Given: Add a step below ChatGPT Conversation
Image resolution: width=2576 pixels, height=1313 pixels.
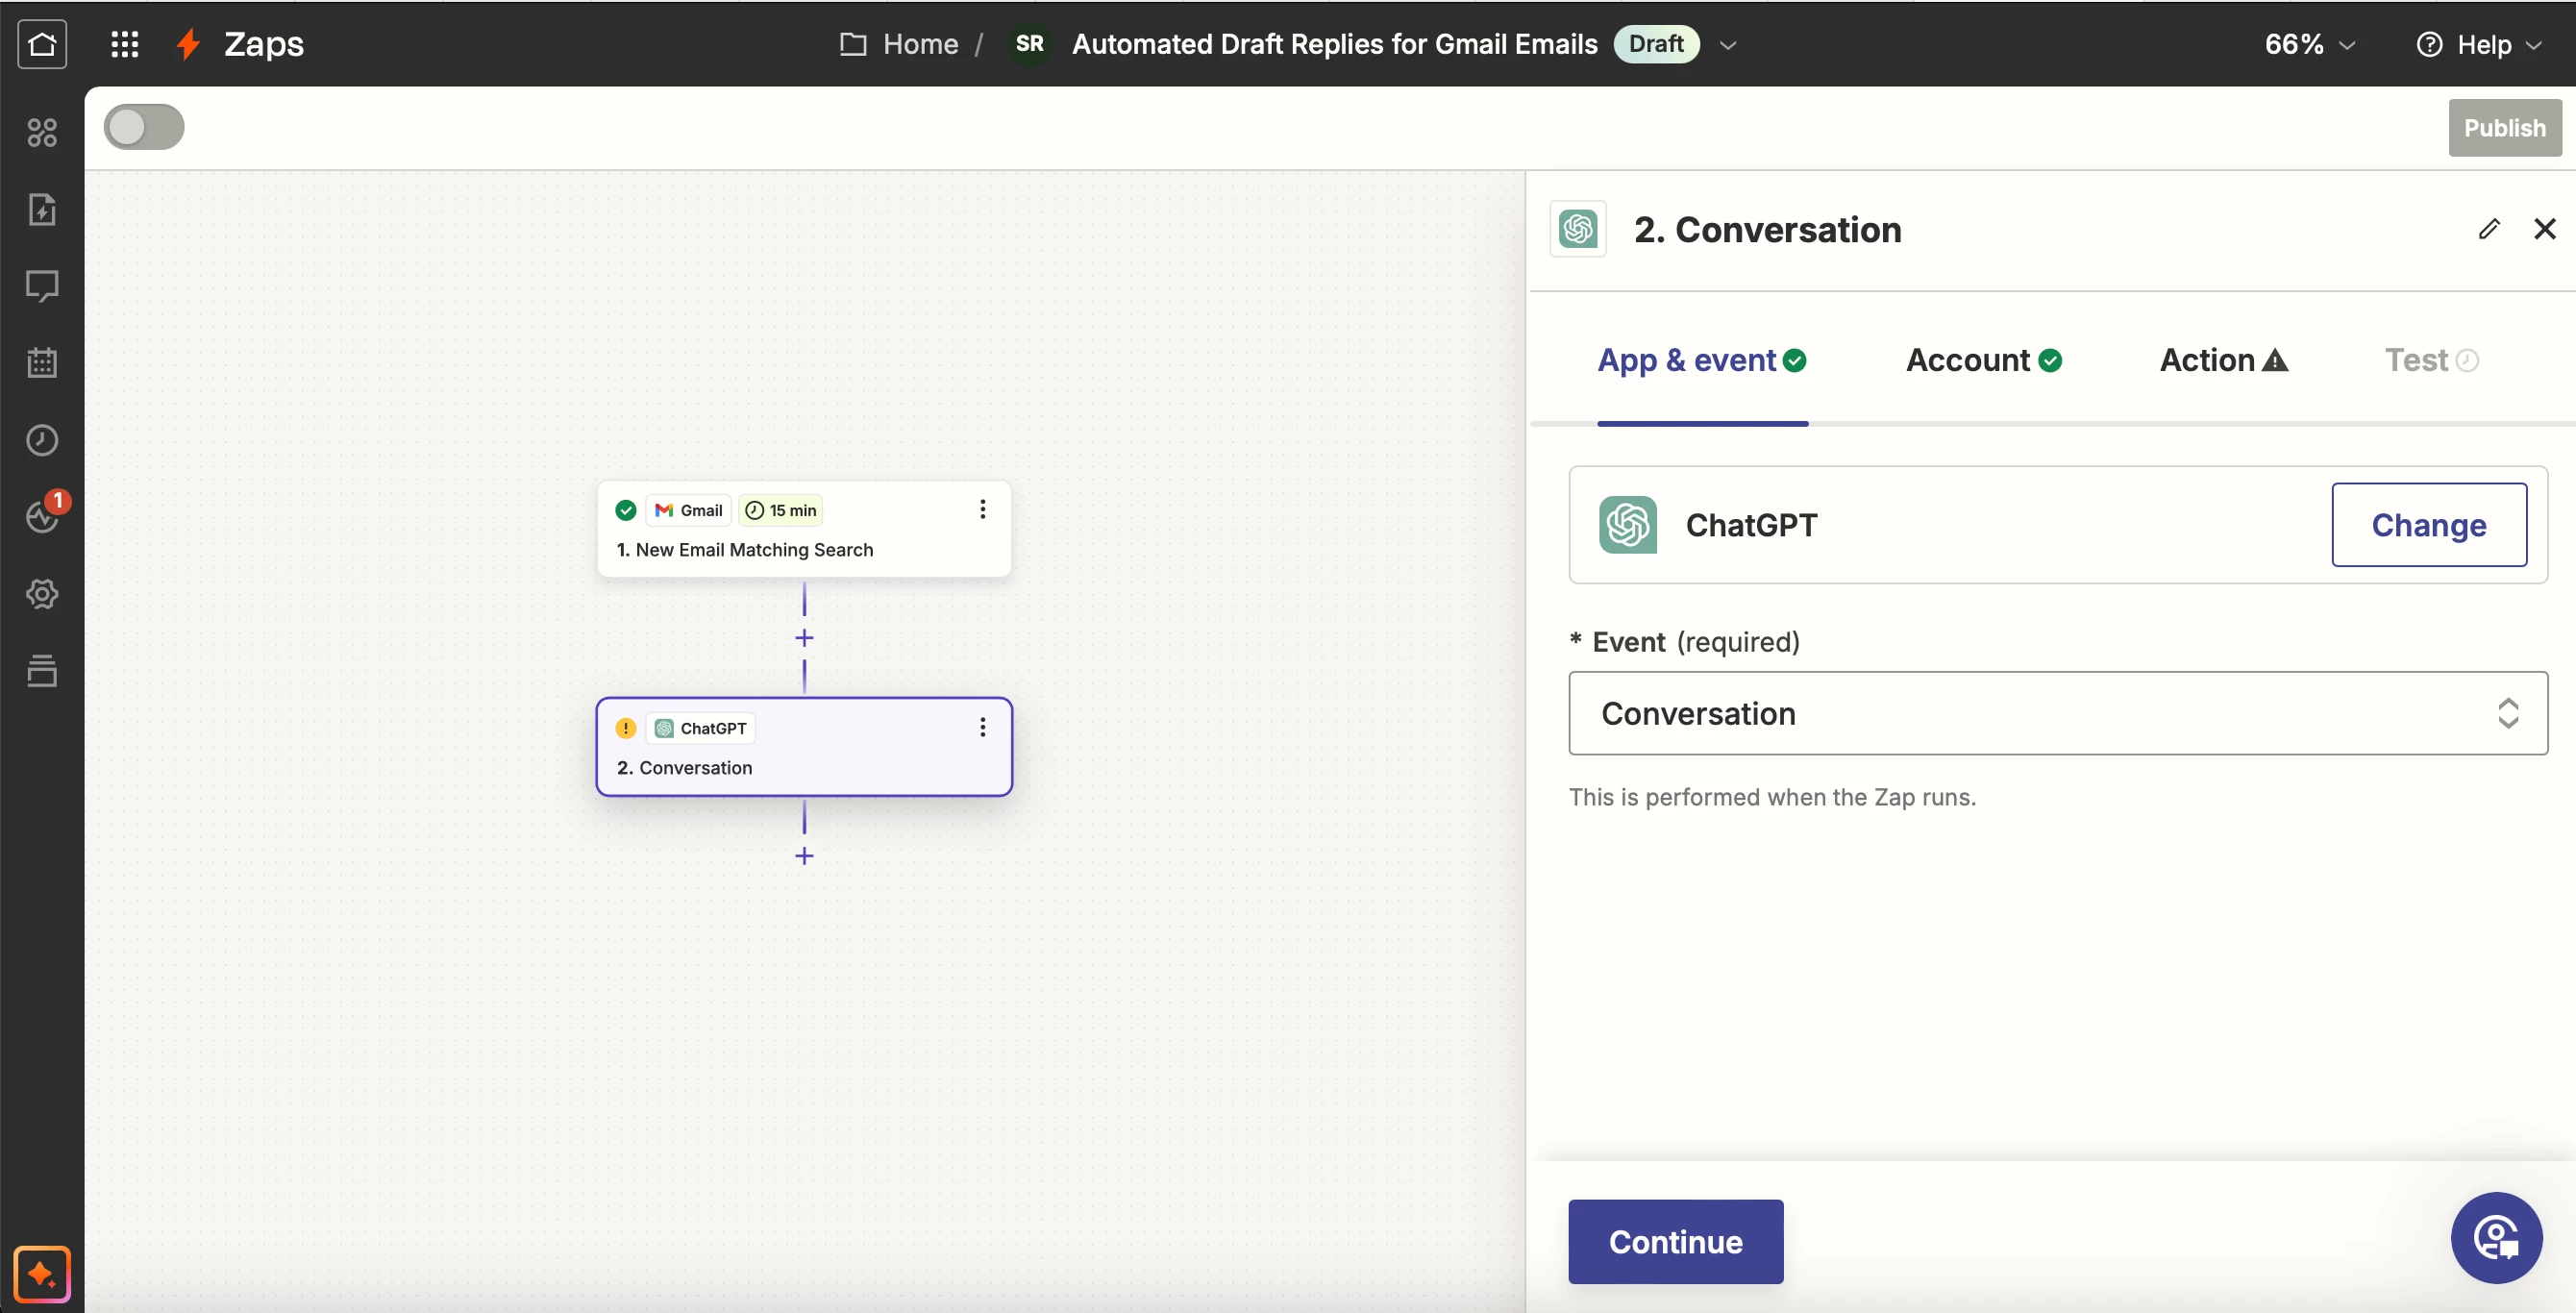Looking at the screenshot, I should (x=804, y=856).
